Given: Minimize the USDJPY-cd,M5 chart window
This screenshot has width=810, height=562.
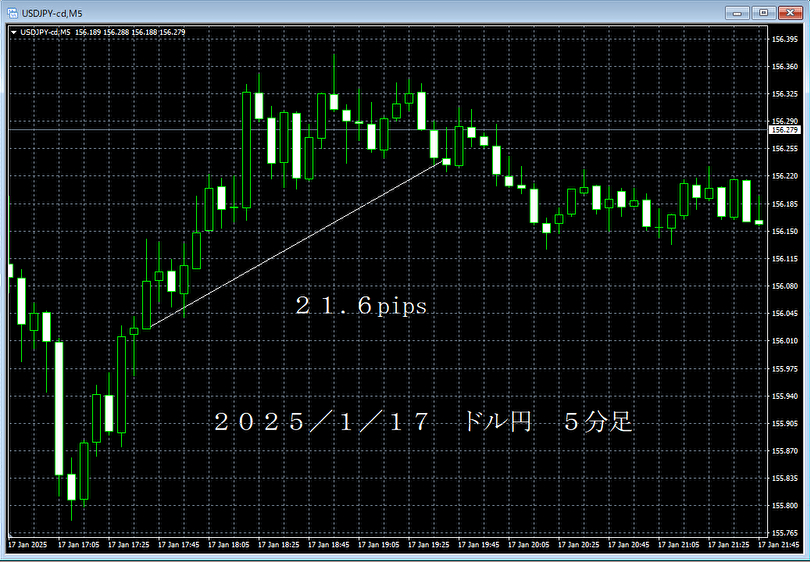Looking at the screenshot, I should tap(737, 13).
